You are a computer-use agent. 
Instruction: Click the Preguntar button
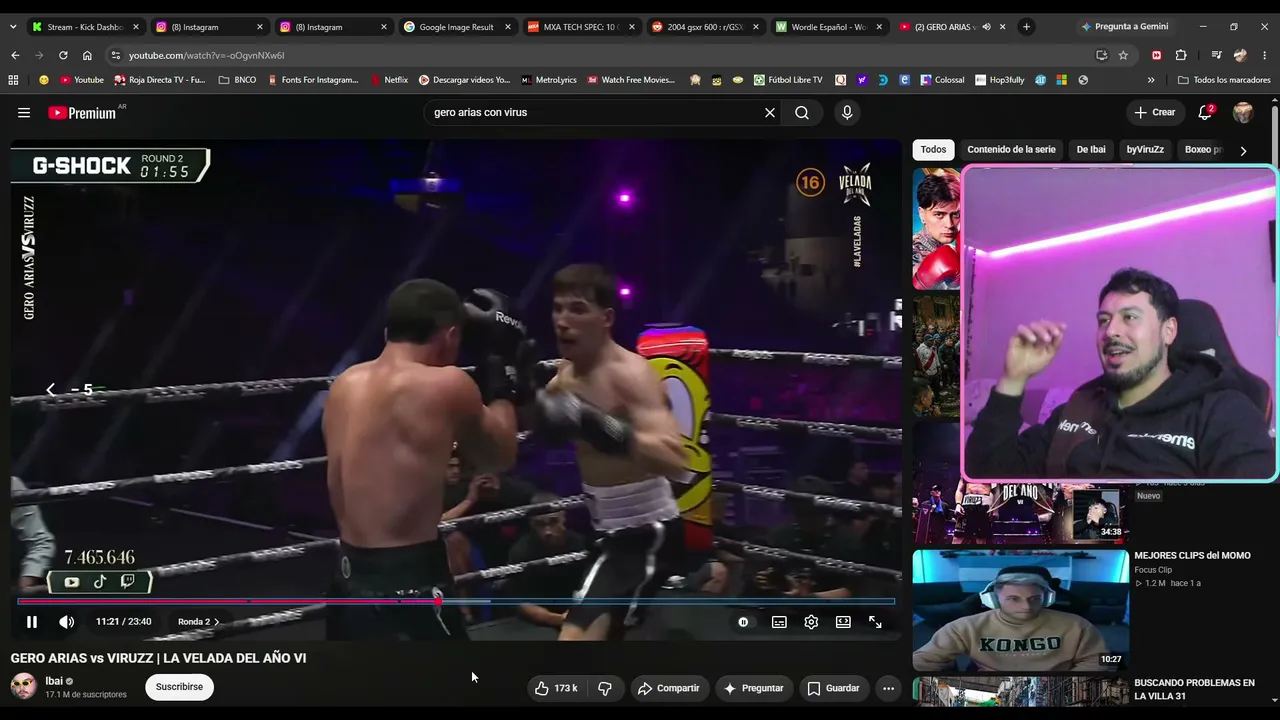[x=753, y=688]
